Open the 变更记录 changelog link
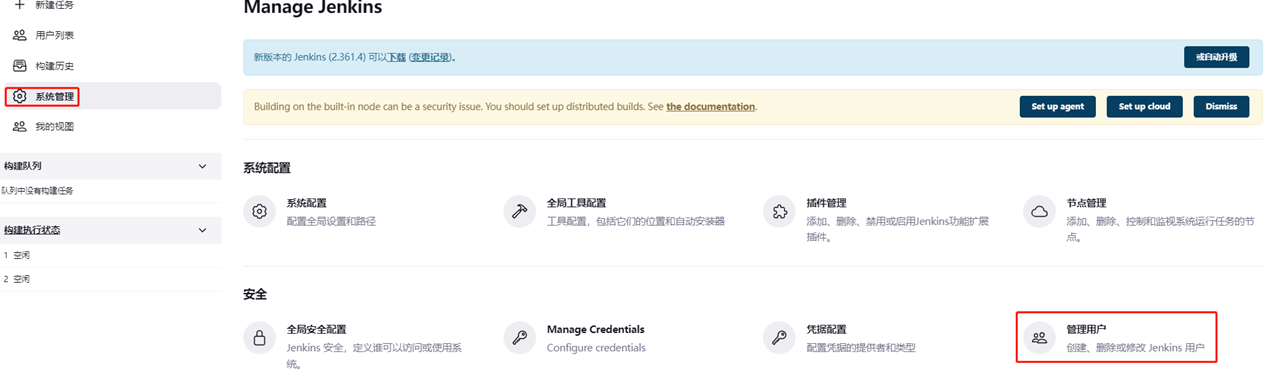 tap(431, 58)
